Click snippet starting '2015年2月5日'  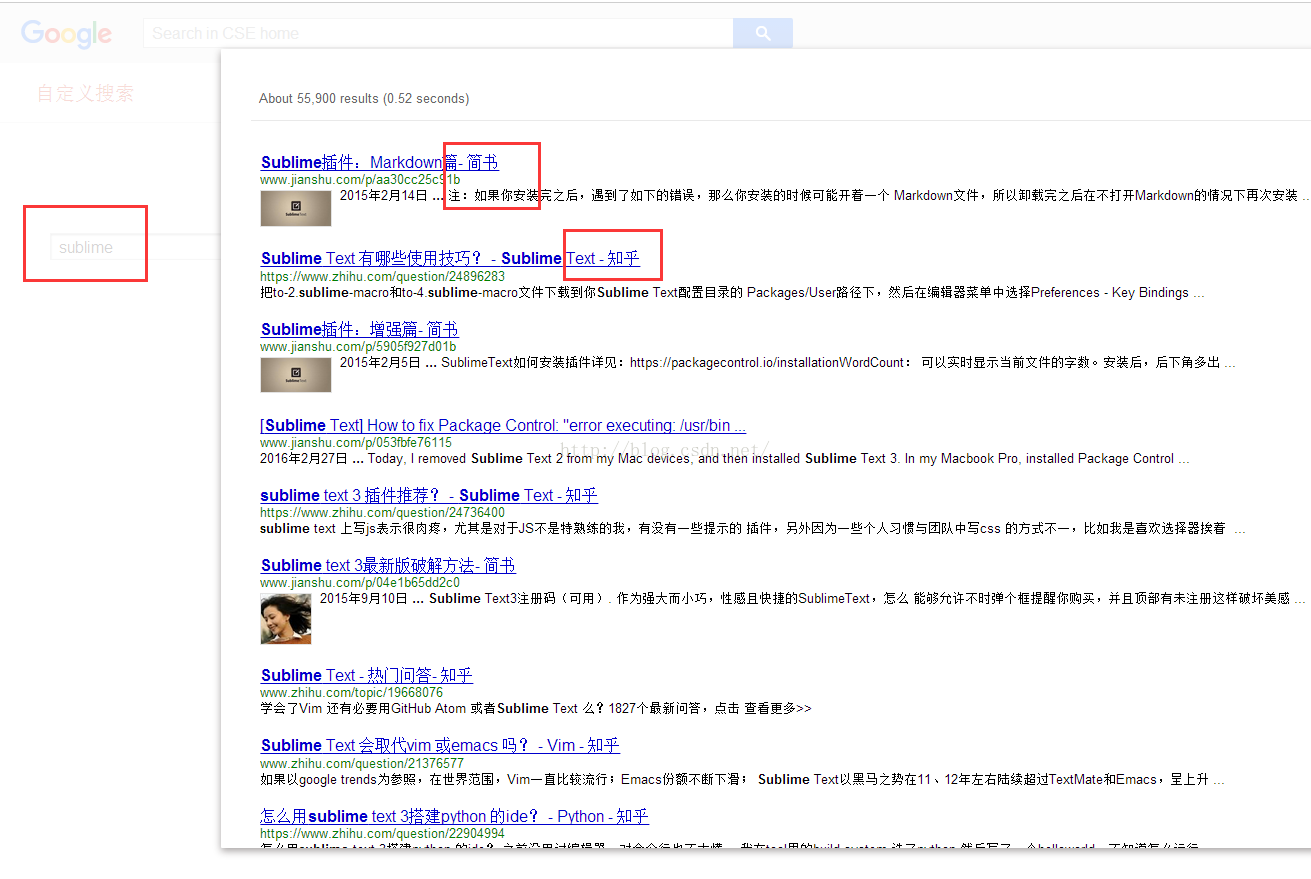coord(788,363)
